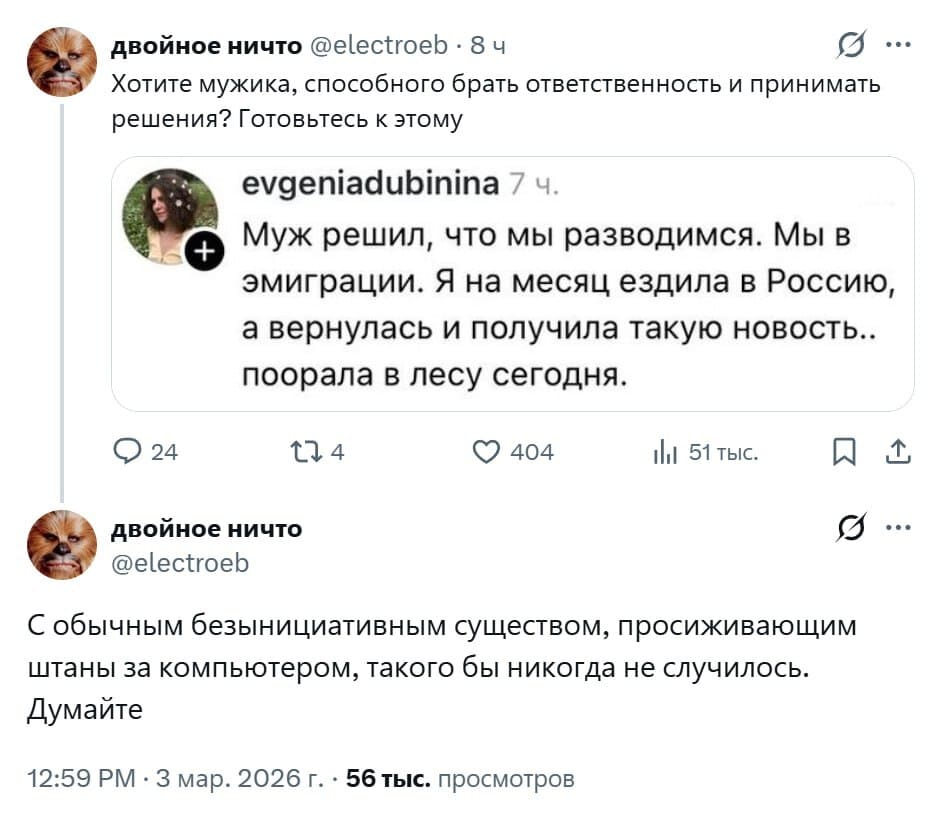Bookmark the tweet via bookmark icon

(846, 452)
